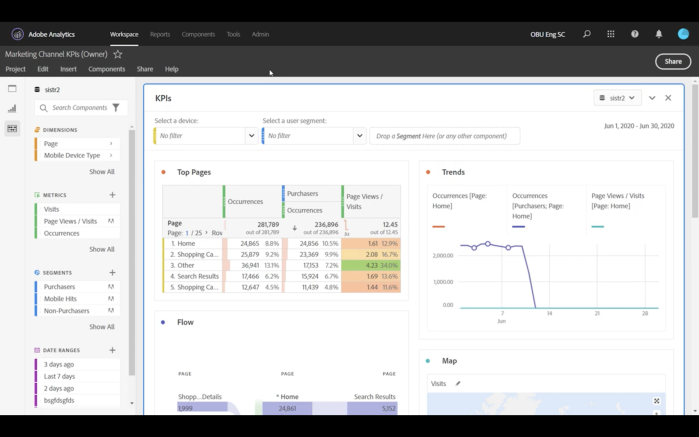Click the user profile avatar

(683, 34)
